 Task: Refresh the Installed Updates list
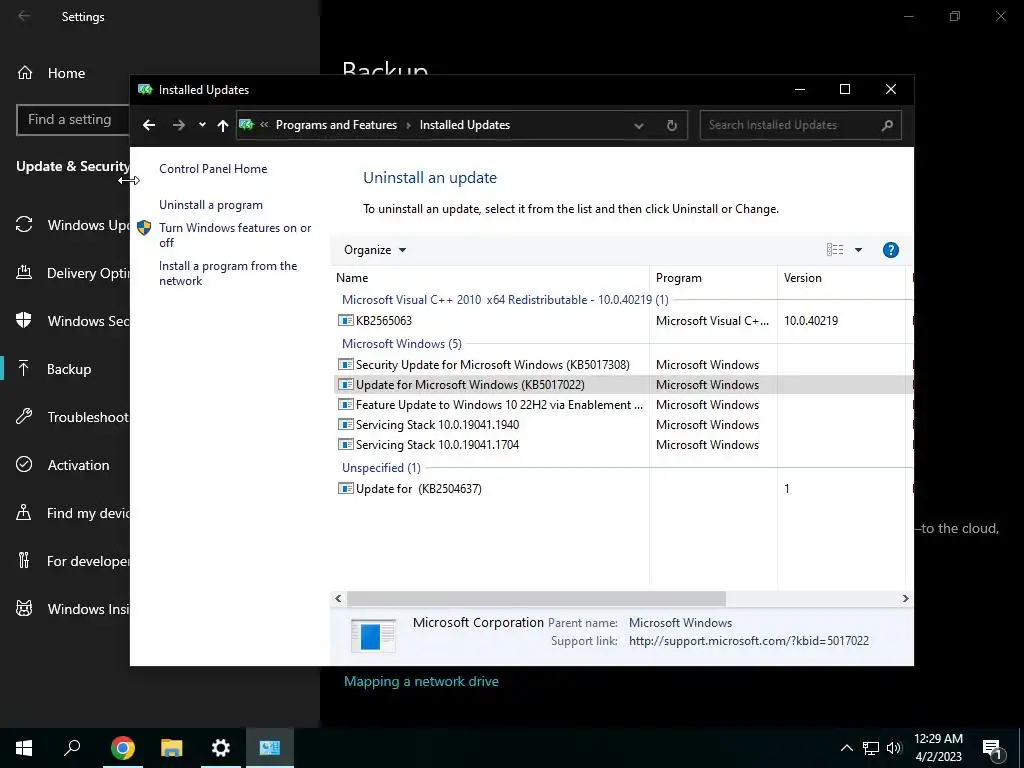click(x=671, y=125)
